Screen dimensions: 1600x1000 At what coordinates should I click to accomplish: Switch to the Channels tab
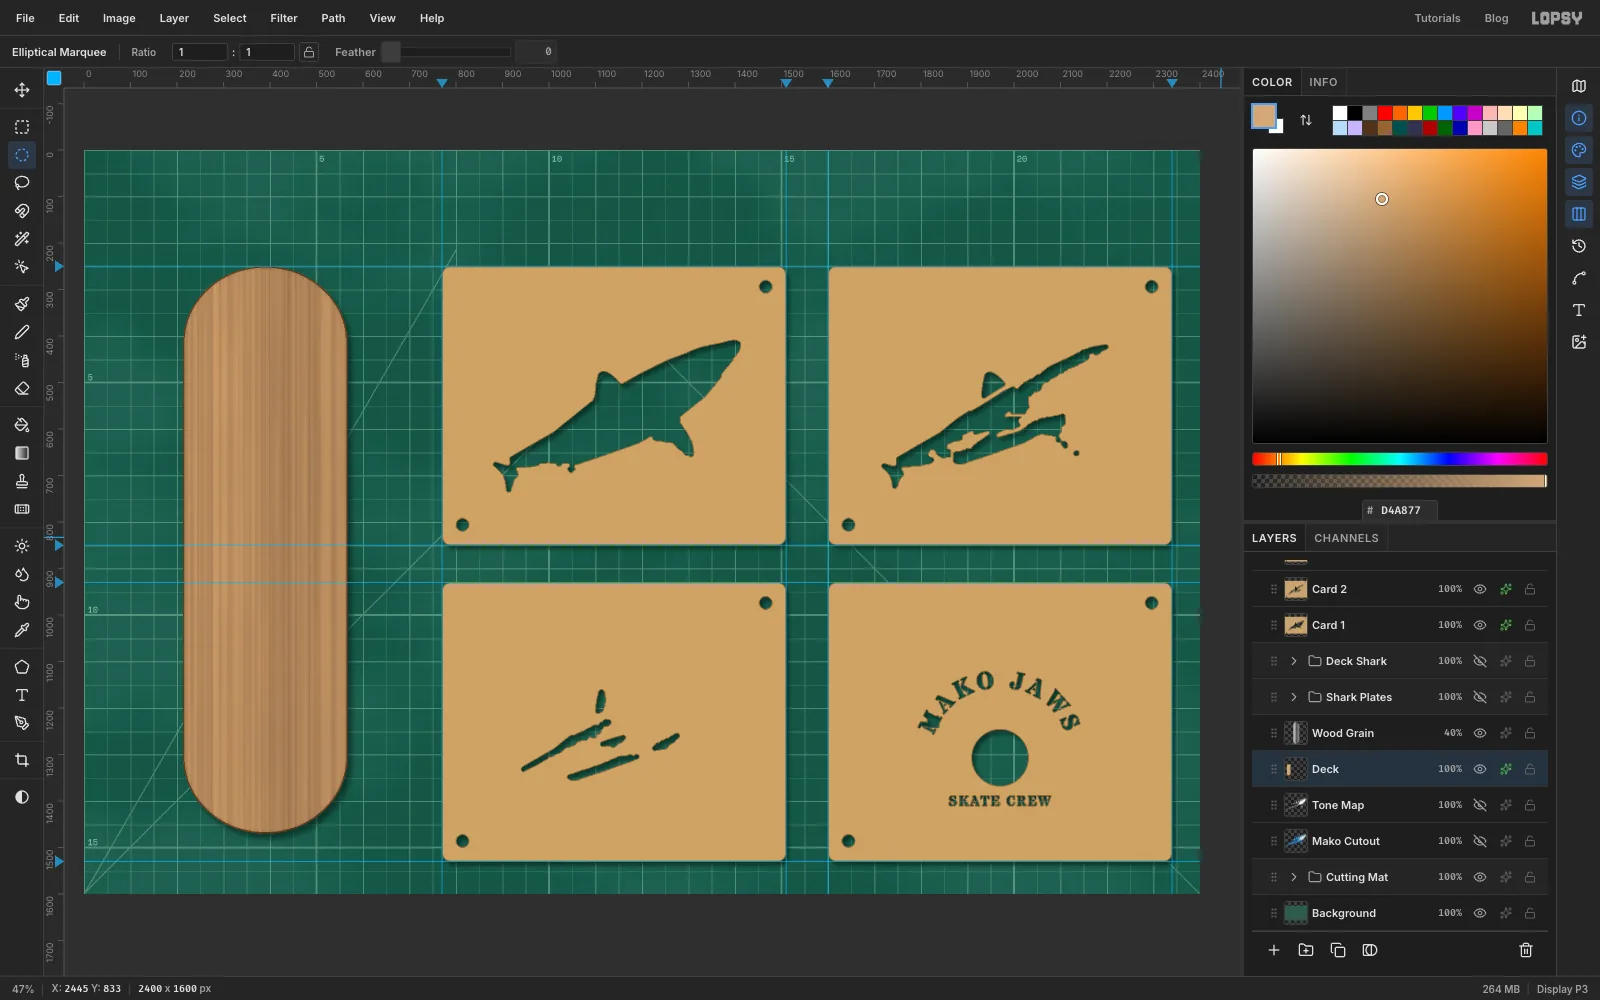click(x=1346, y=538)
